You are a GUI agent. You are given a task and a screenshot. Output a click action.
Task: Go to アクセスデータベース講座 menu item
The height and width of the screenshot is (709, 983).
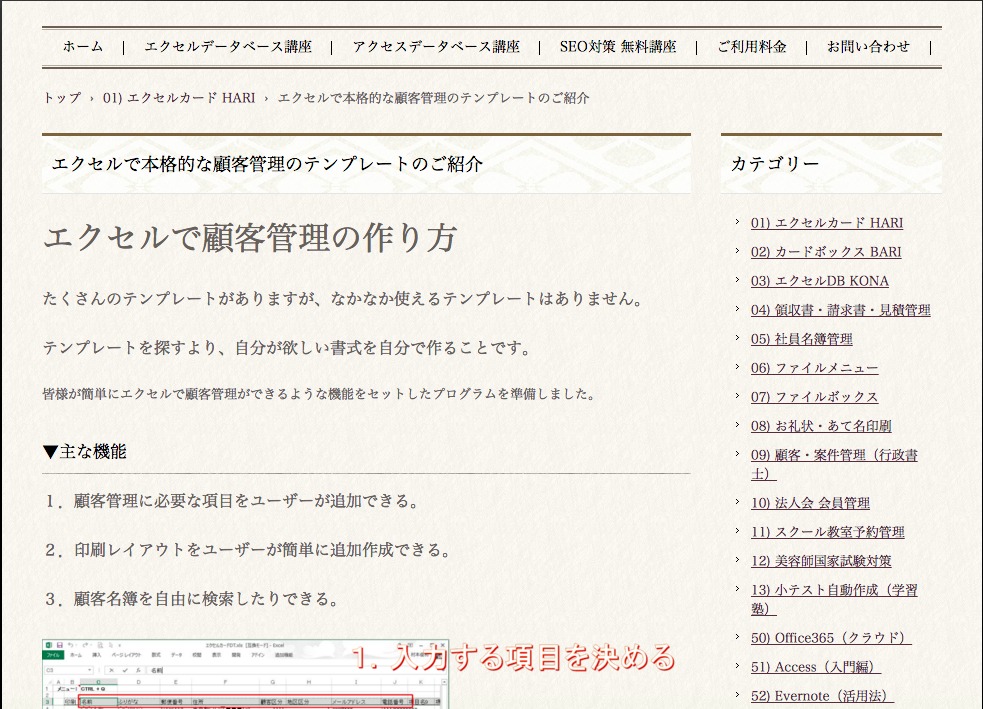click(x=435, y=46)
